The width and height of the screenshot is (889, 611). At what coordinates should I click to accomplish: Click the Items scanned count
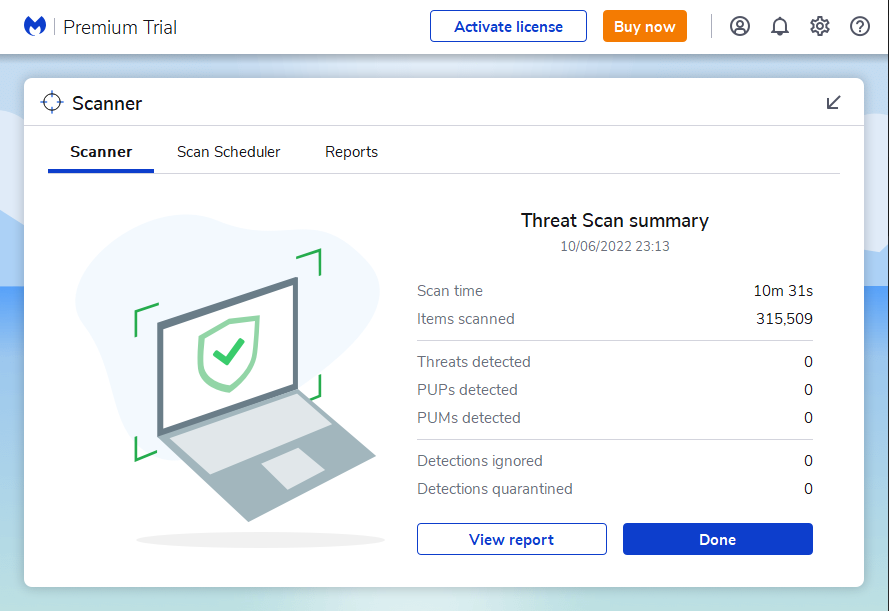784,319
